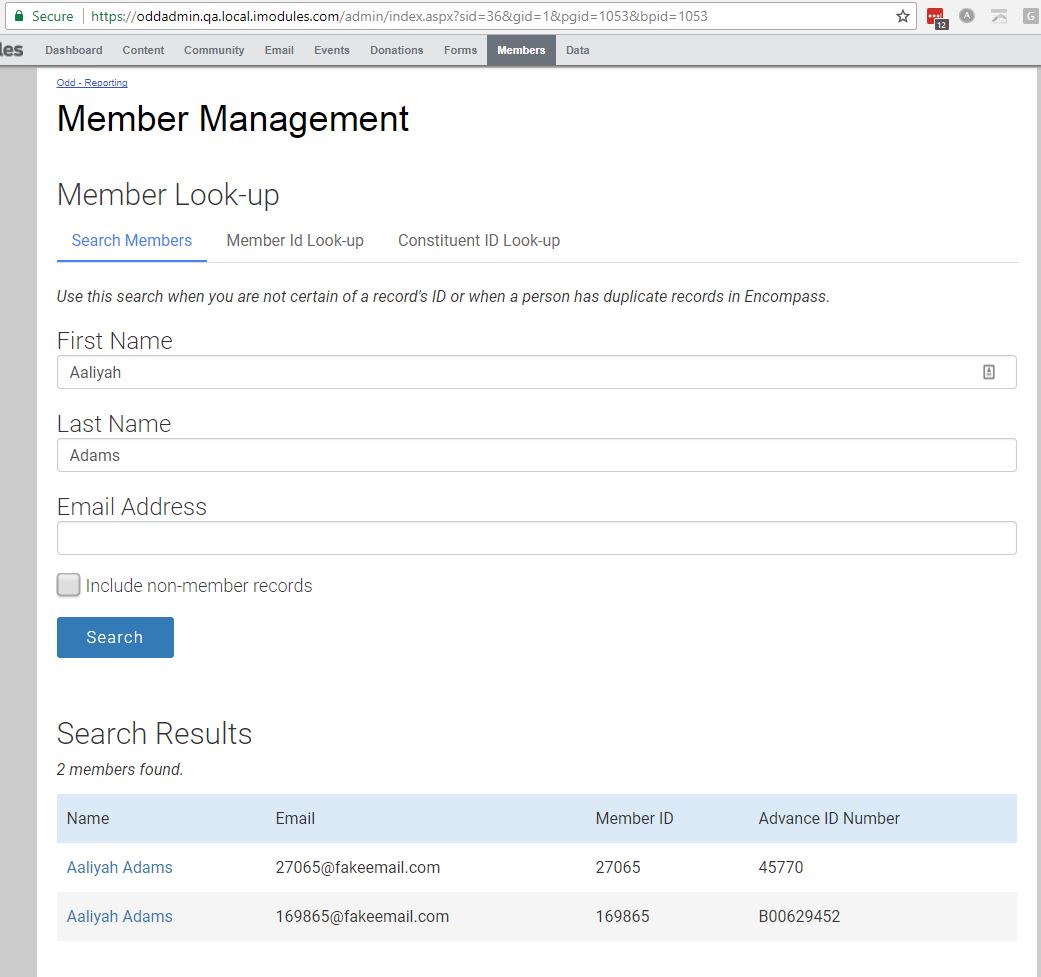Select the email 169865@fakeemail.com
The height and width of the screenshot is (977, 1041).
[x=362, y=917]
